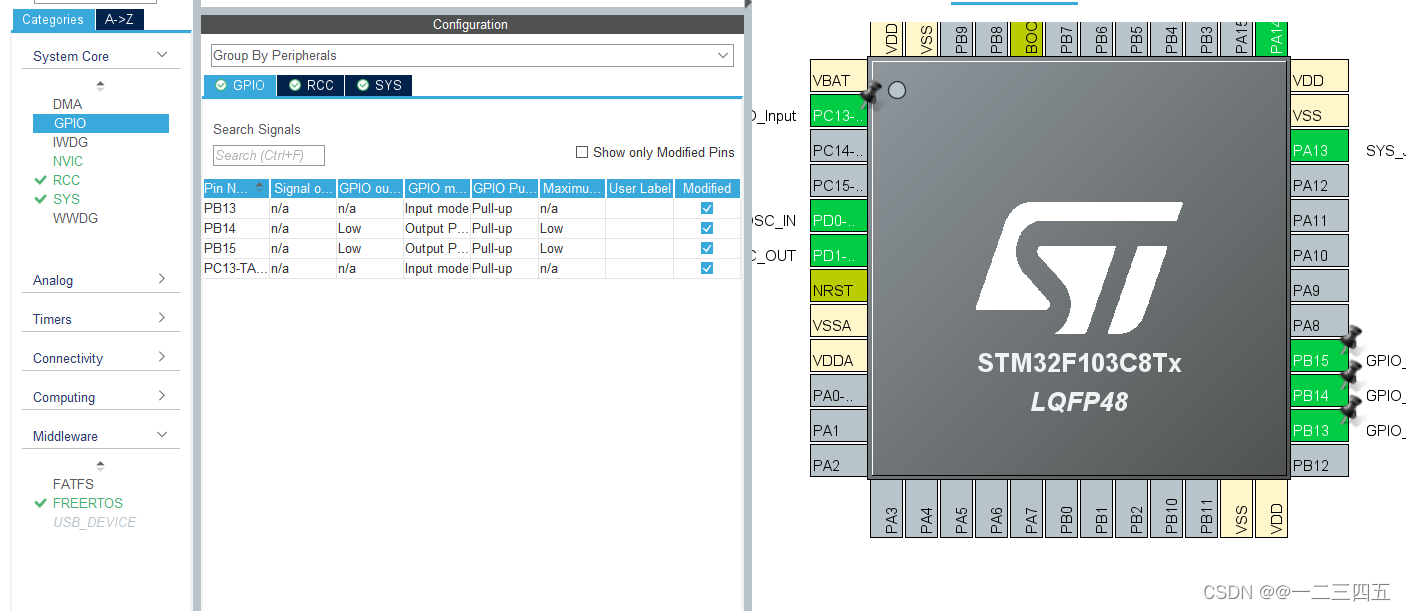Viewport: 1406px width, 611px height.
Task: Select GPIO in System Core list
Action: [x=101, y=123]
